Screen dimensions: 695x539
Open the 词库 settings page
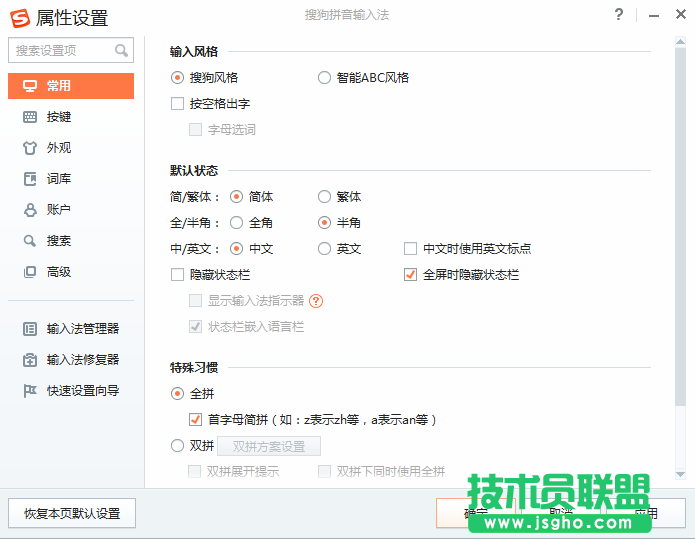71,179
